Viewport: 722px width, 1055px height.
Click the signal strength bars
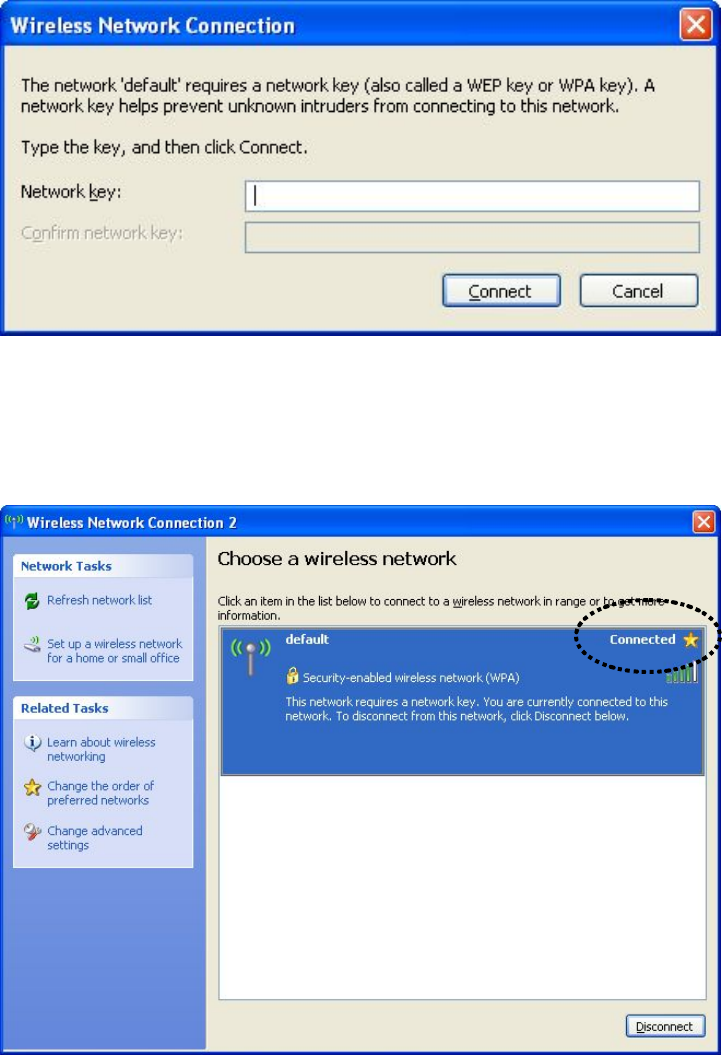[682, 673]
